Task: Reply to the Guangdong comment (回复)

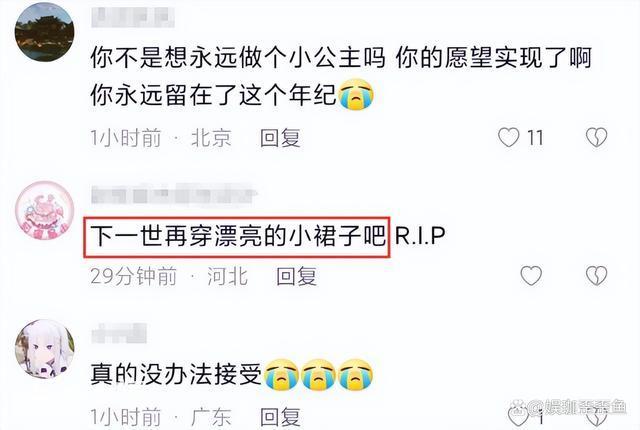Action: (280, 417)
